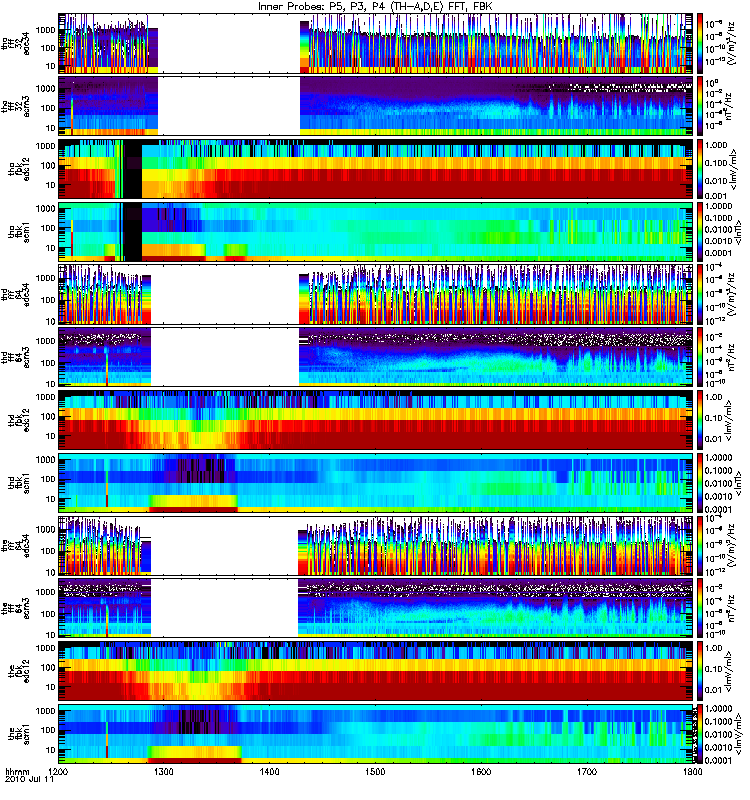Click the 'thd fbk edc12' axis label
Screen dimensions: 750x800
(x=19, y=420)
